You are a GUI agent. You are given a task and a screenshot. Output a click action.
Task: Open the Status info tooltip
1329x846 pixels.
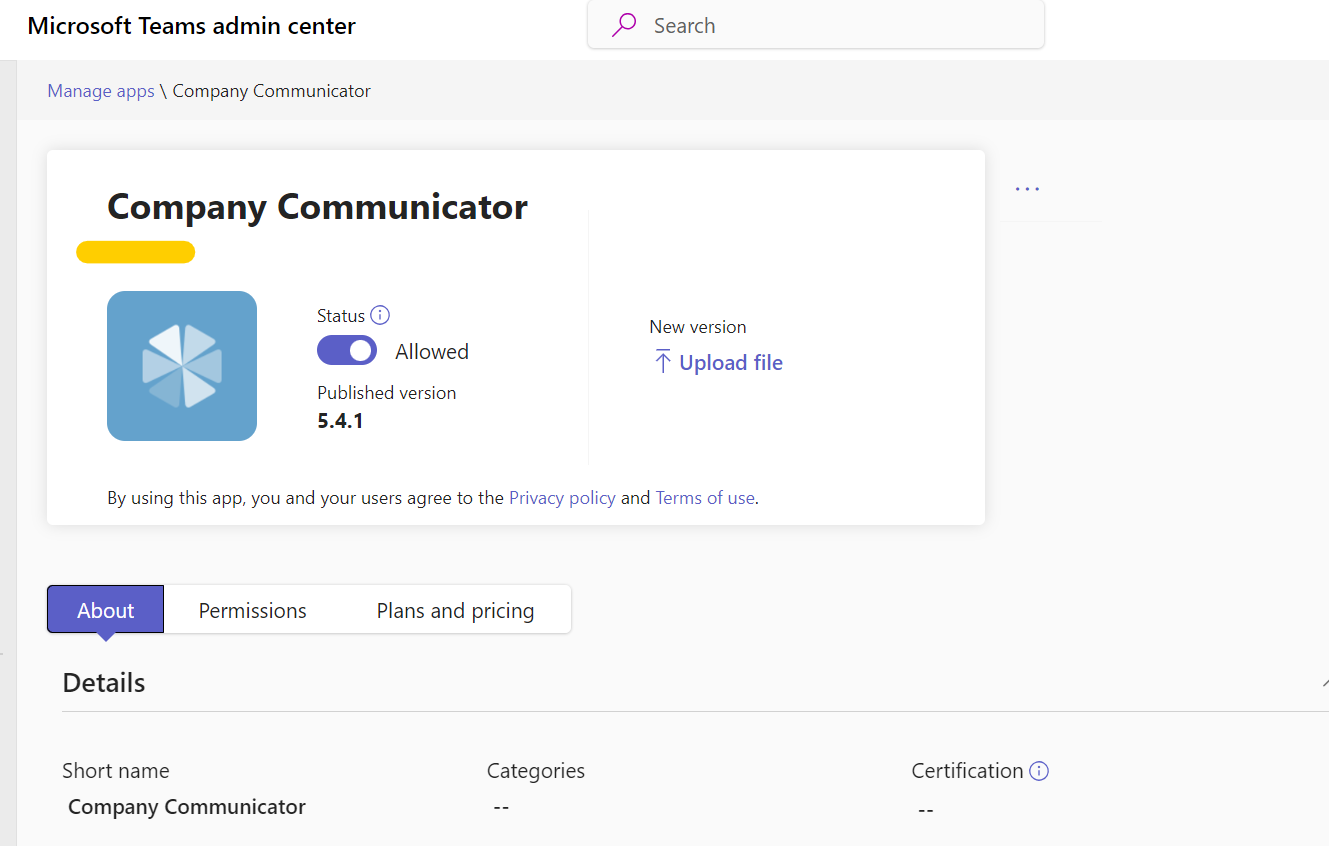[x=381, y=315]
